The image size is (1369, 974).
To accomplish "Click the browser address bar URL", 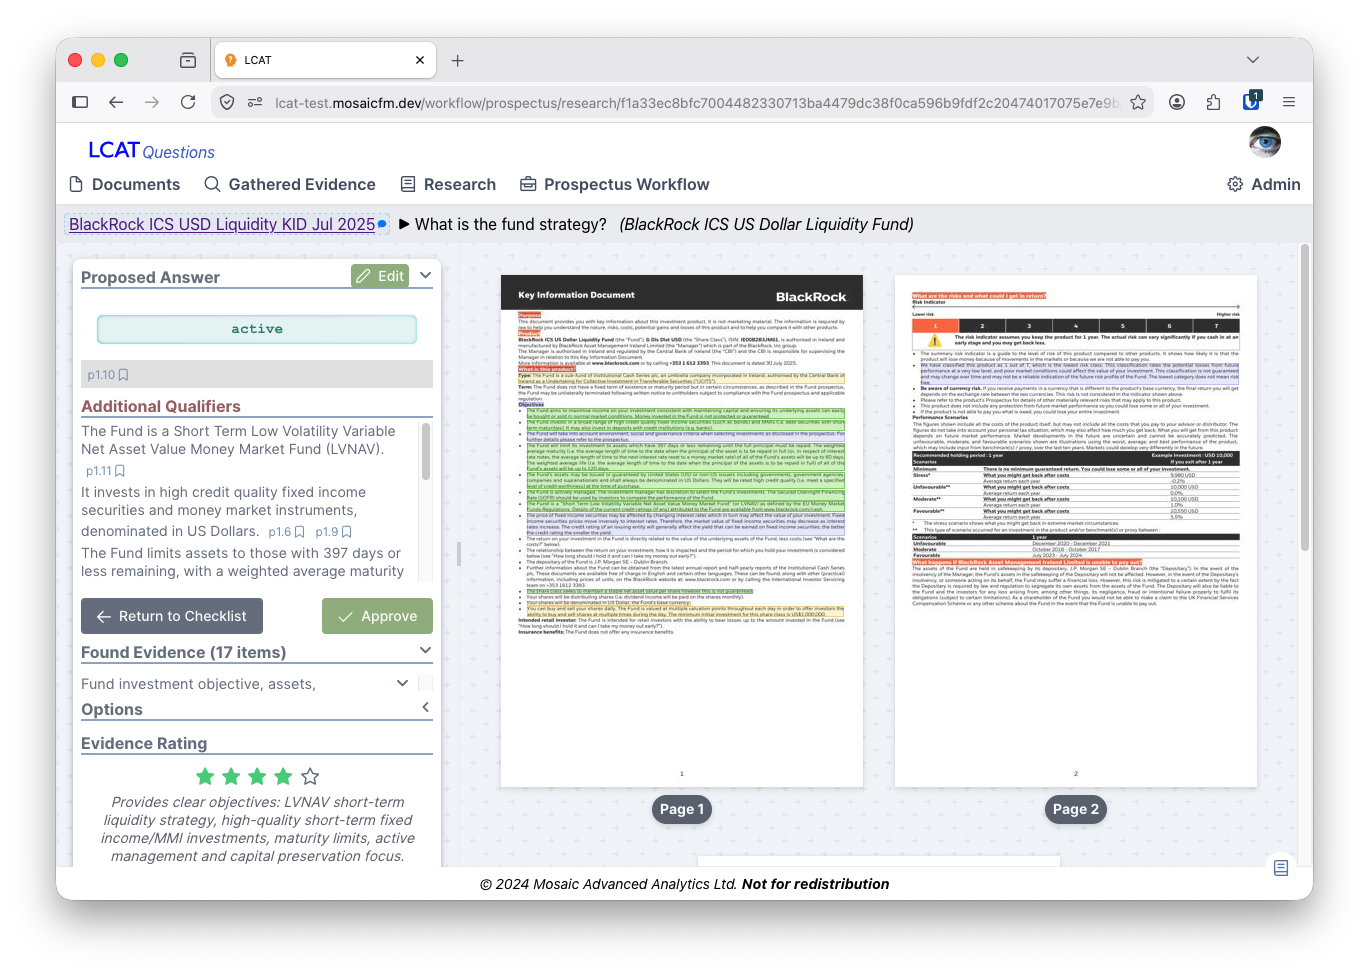I will (x=697, y=102).
